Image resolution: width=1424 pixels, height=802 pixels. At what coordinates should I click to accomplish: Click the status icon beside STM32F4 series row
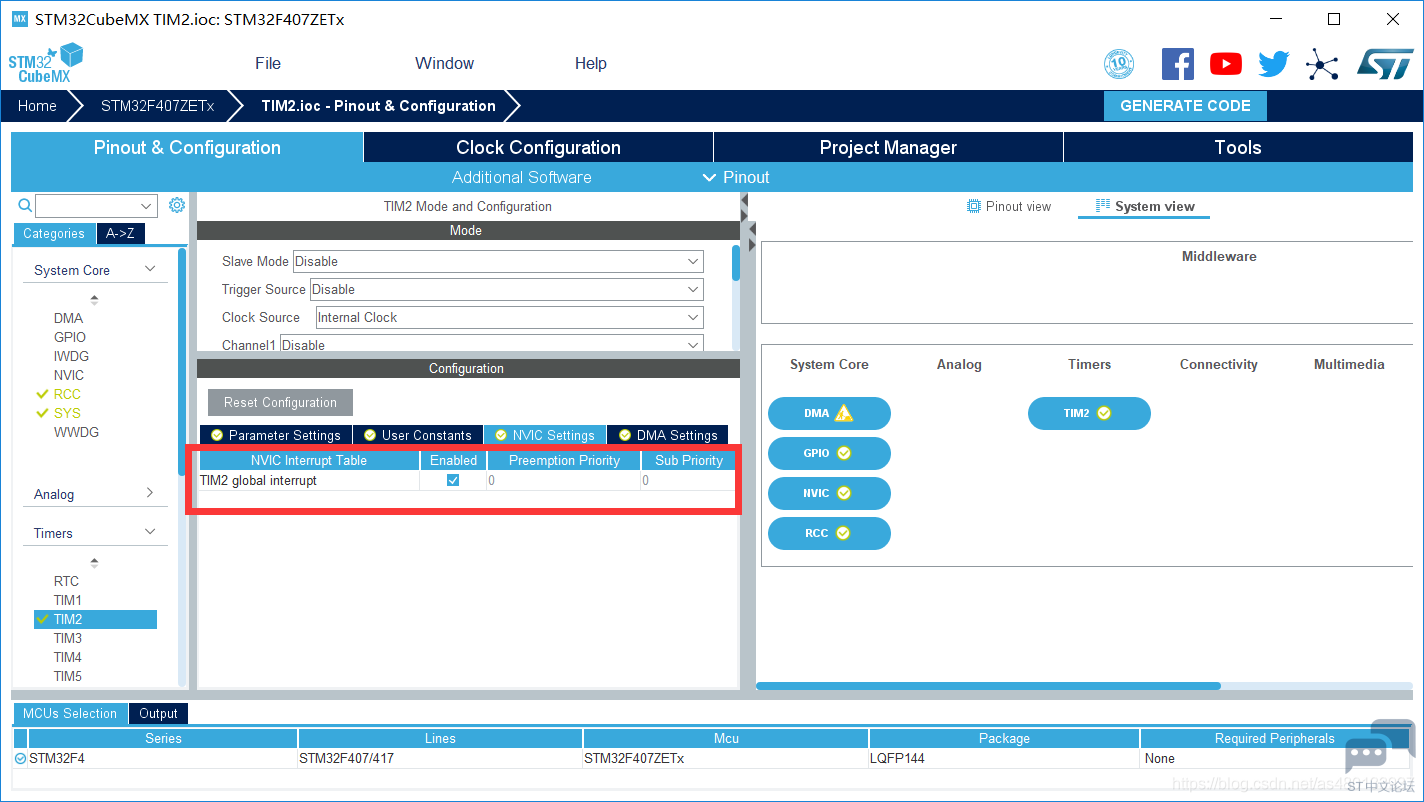coord(21,759)
